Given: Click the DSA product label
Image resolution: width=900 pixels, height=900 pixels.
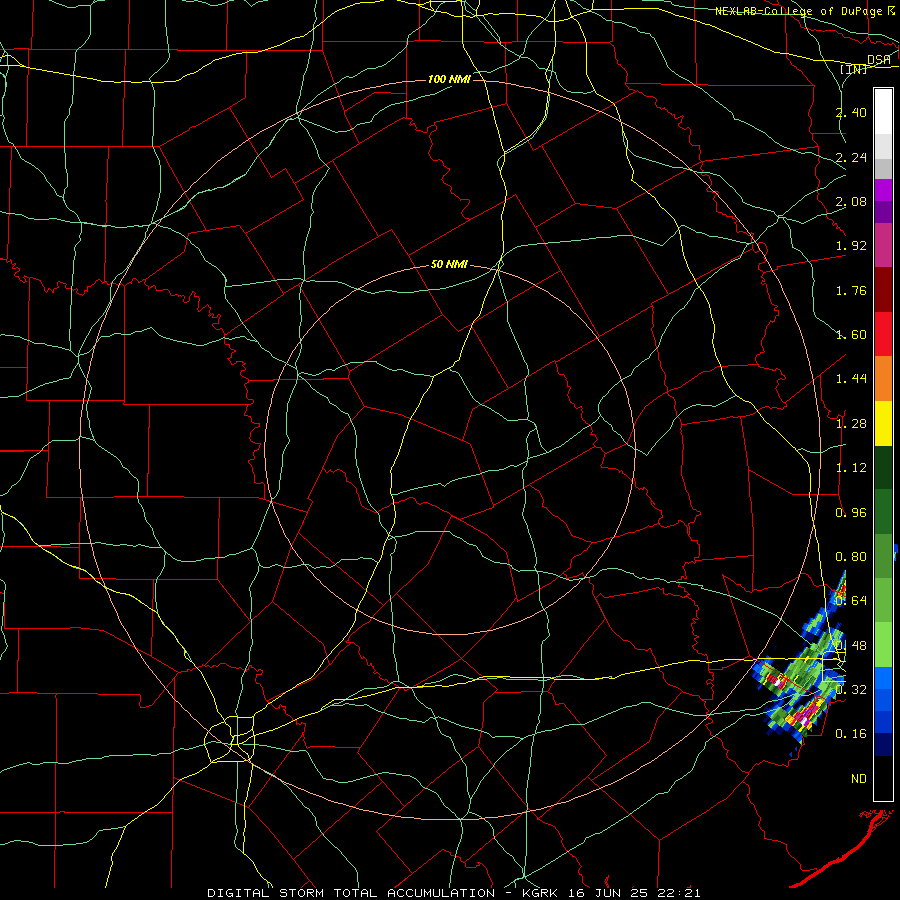Looking at the screenshot, I should (879, 59).
